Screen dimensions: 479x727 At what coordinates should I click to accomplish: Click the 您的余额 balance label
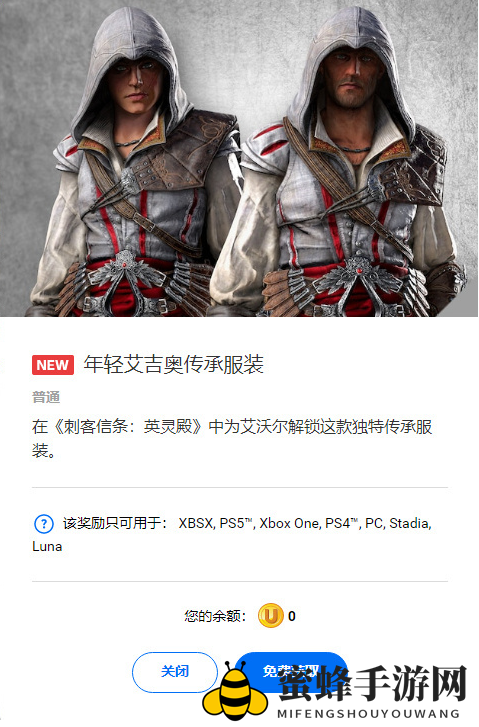tap(215, 616)
